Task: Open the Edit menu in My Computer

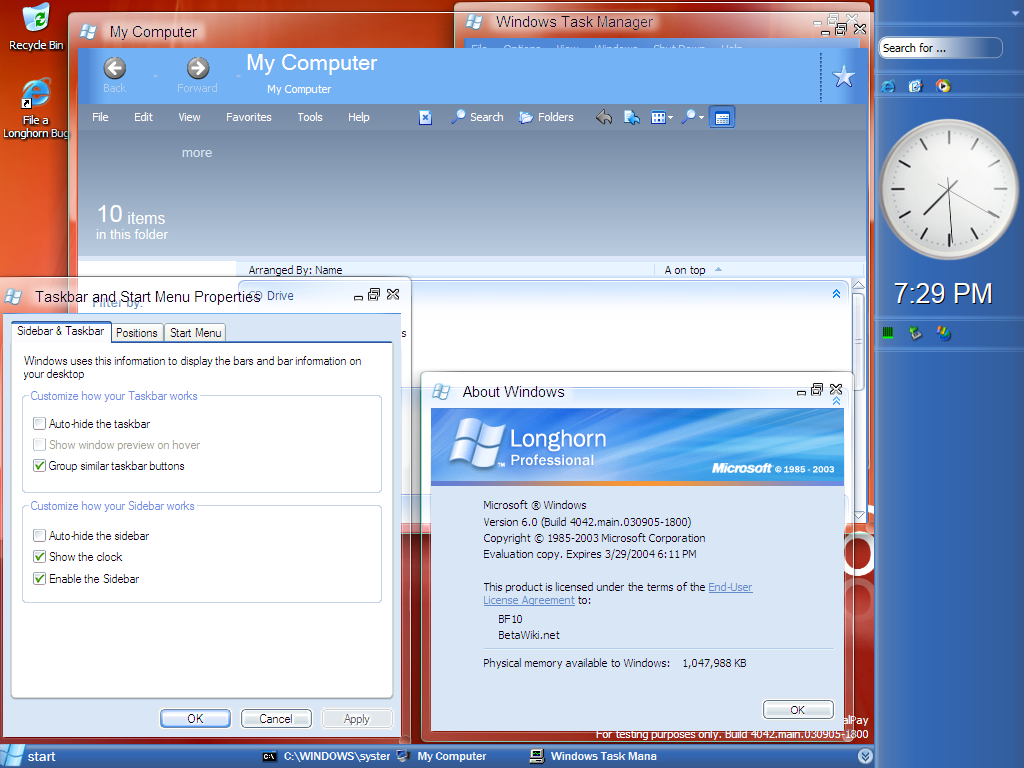Action: (143, 118)
